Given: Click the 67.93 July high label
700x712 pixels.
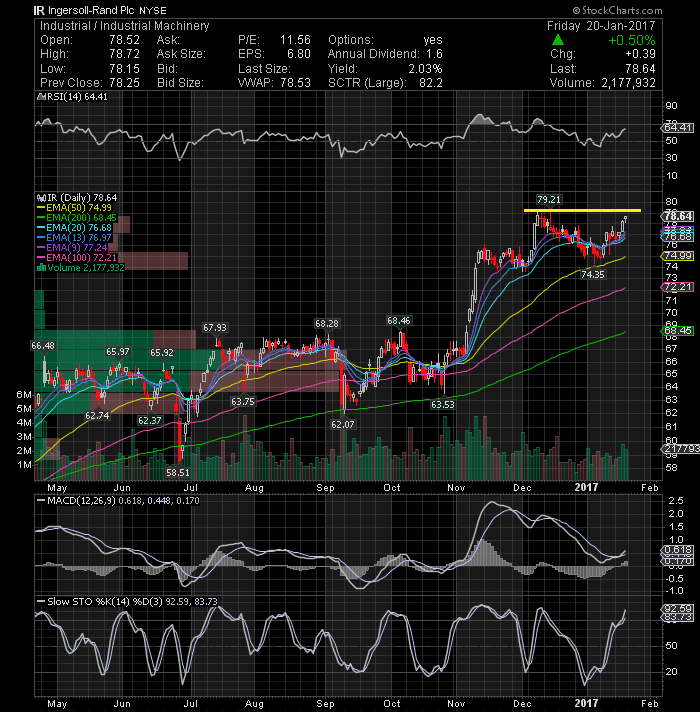Looking at the screenshot, I should [x=215, y=327].
